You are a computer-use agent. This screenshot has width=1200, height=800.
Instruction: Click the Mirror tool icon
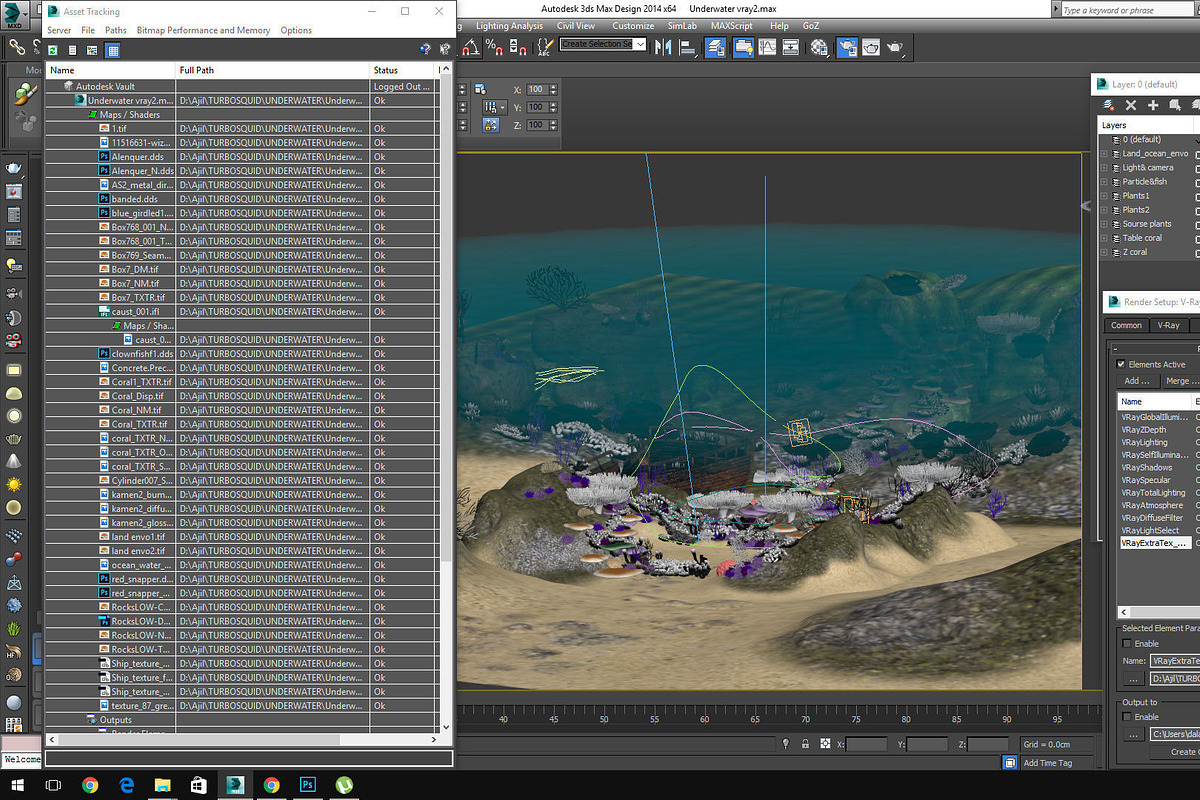[662, 46]
